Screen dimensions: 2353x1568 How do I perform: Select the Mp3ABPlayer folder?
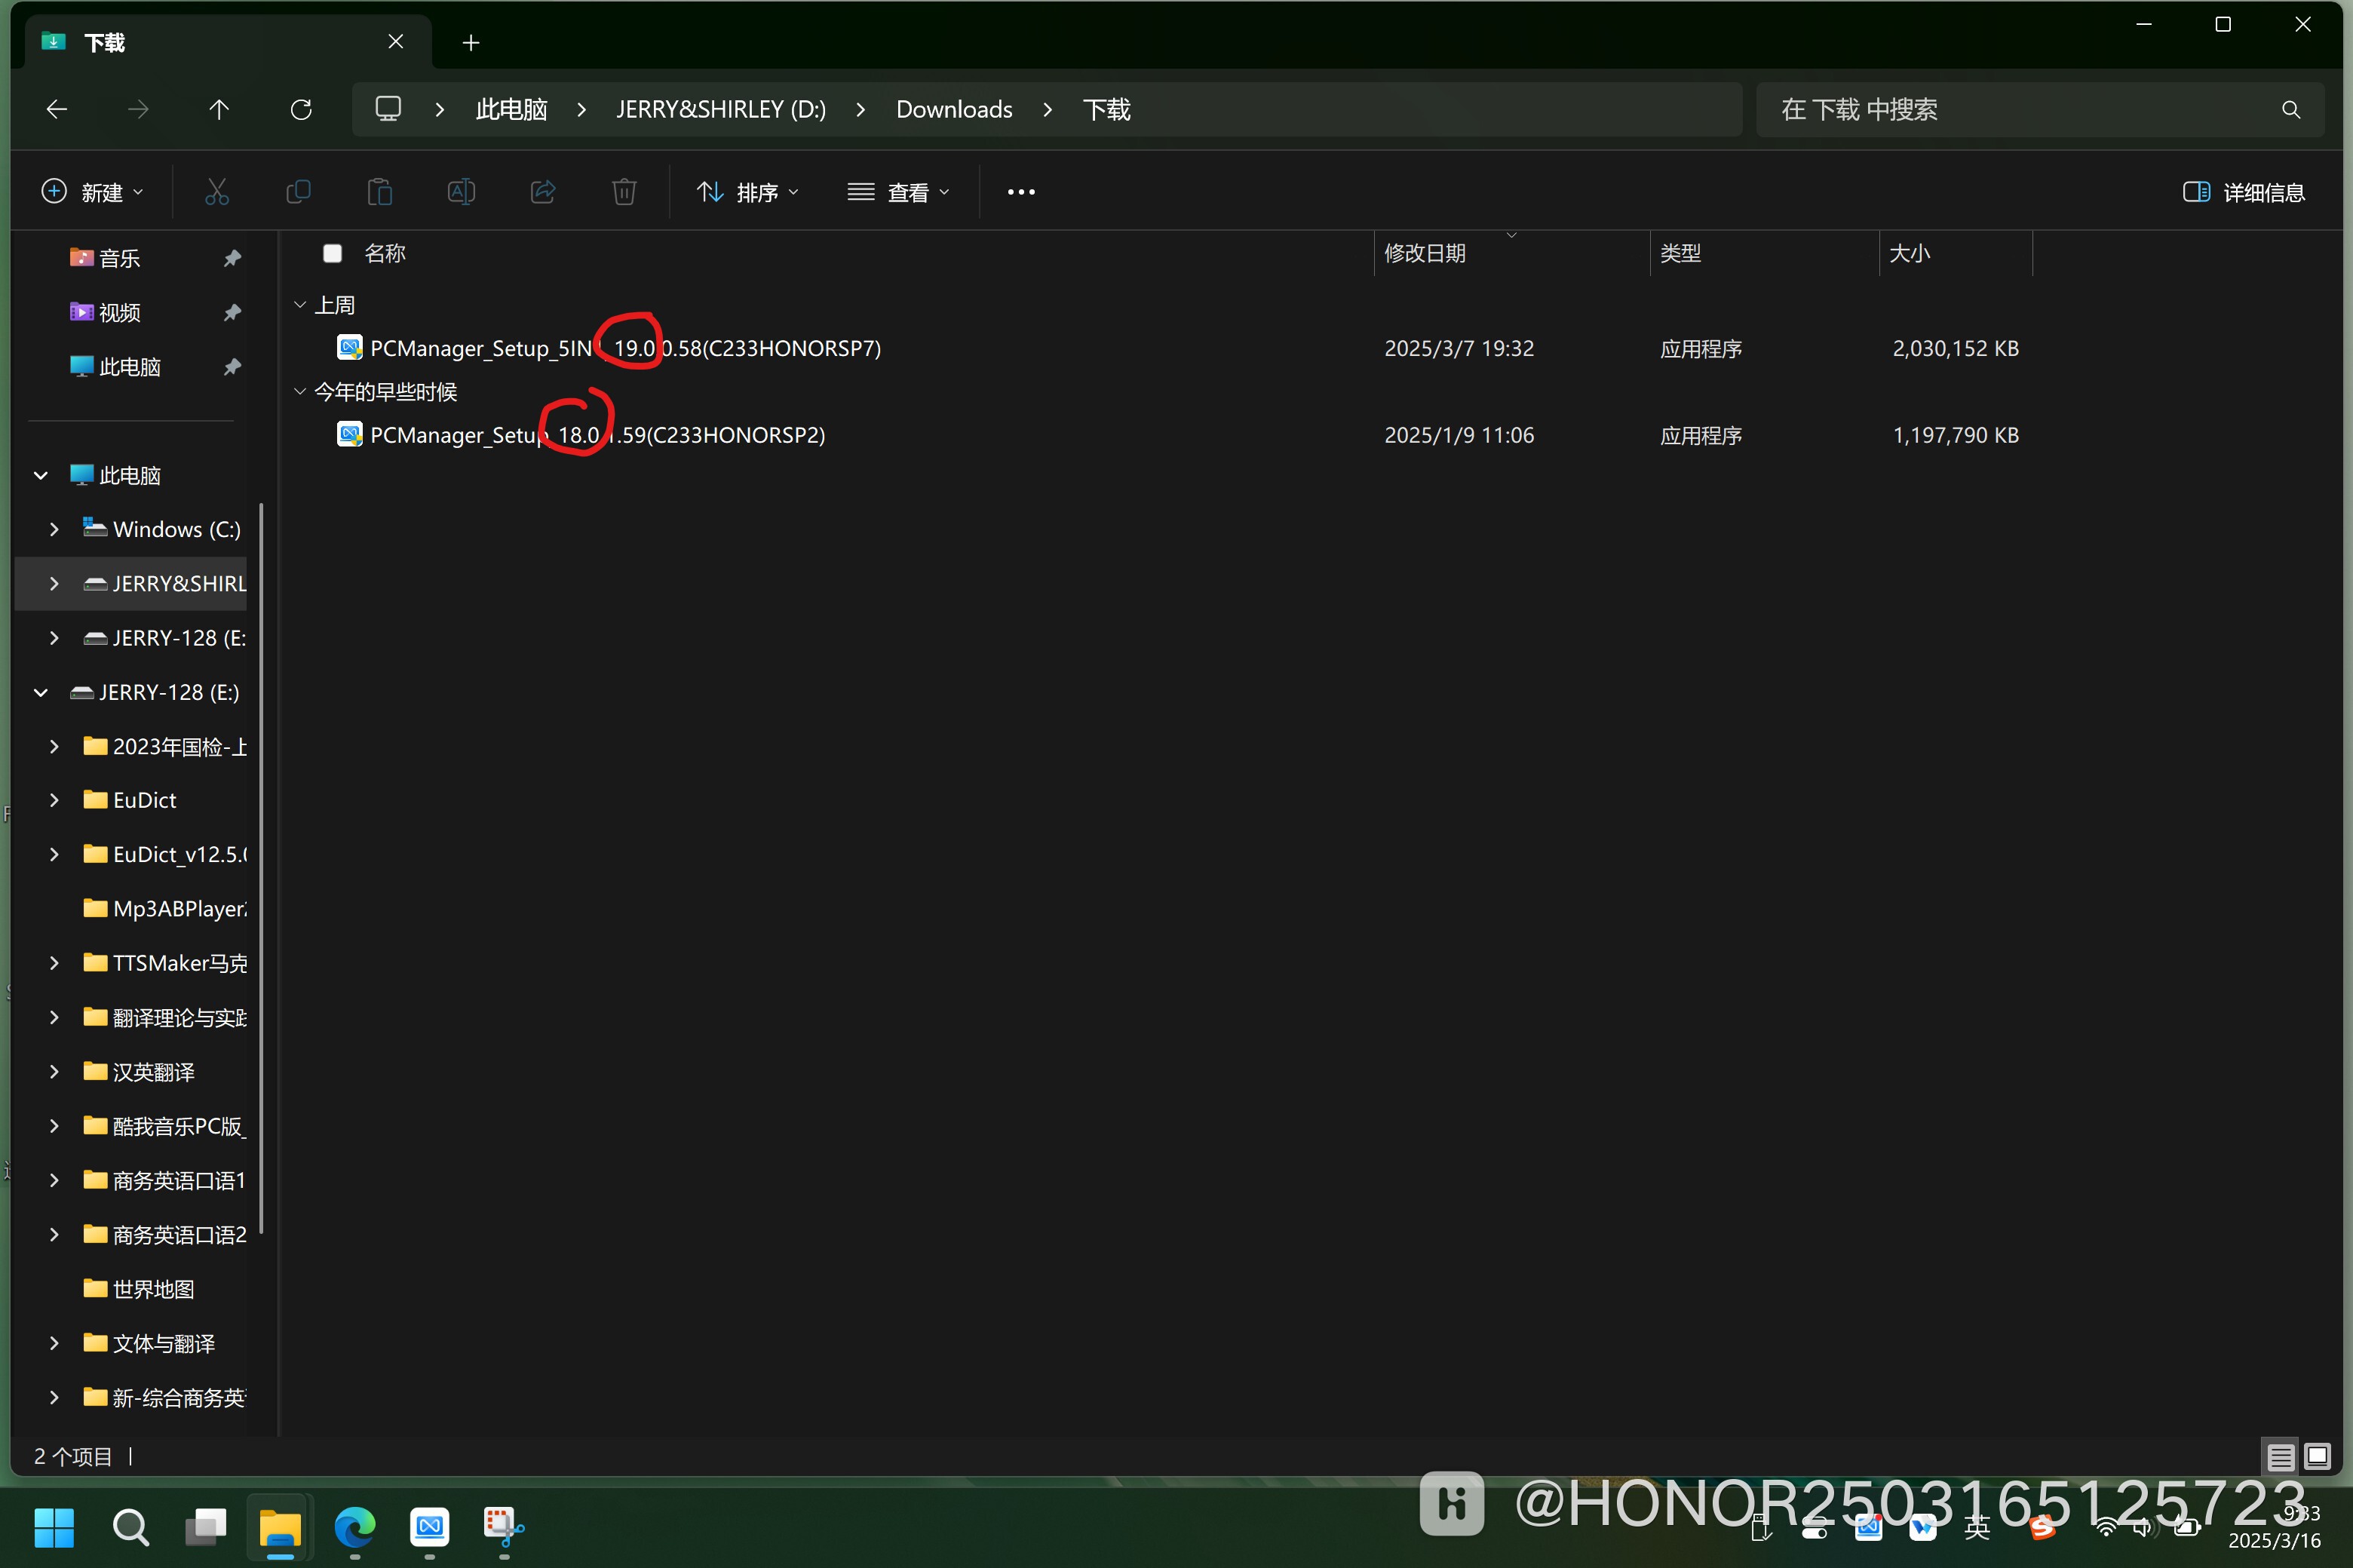pos(165,908)
